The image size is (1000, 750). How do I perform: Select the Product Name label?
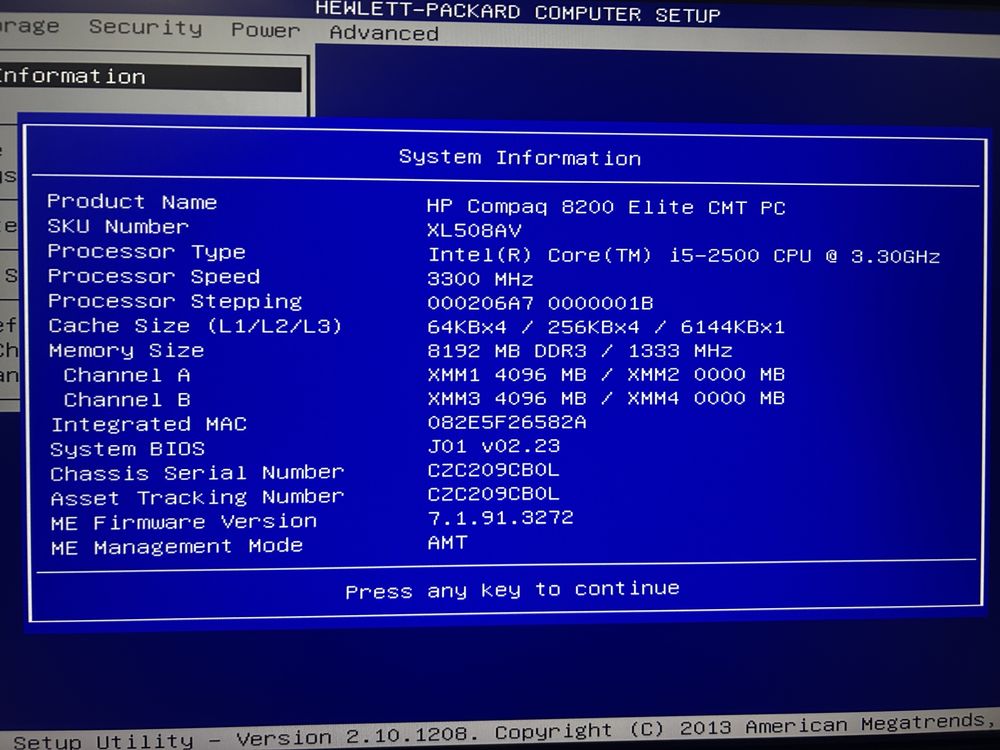click(132, 202)
